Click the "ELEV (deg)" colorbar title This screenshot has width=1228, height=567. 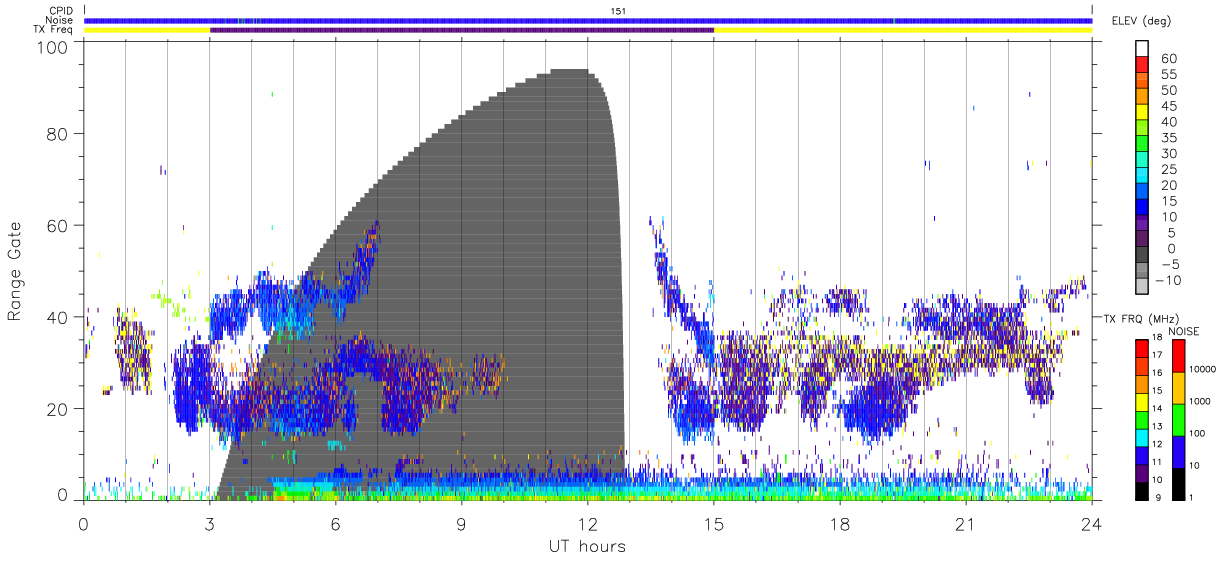tap(1142, 21)
